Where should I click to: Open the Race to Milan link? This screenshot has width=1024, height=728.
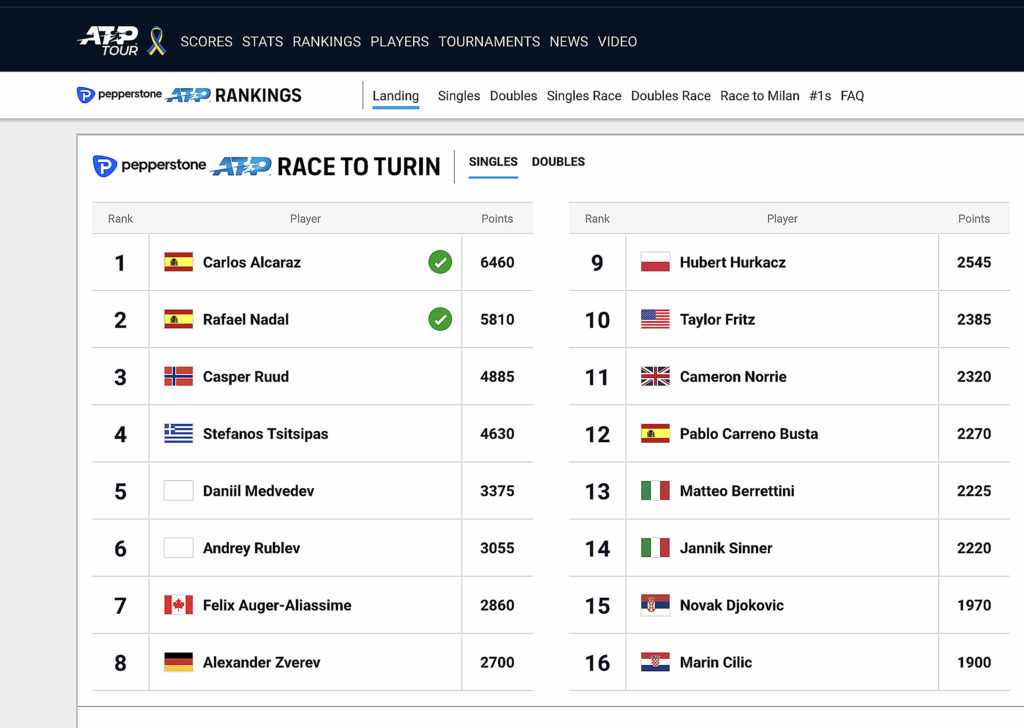(x=760, y=96)
